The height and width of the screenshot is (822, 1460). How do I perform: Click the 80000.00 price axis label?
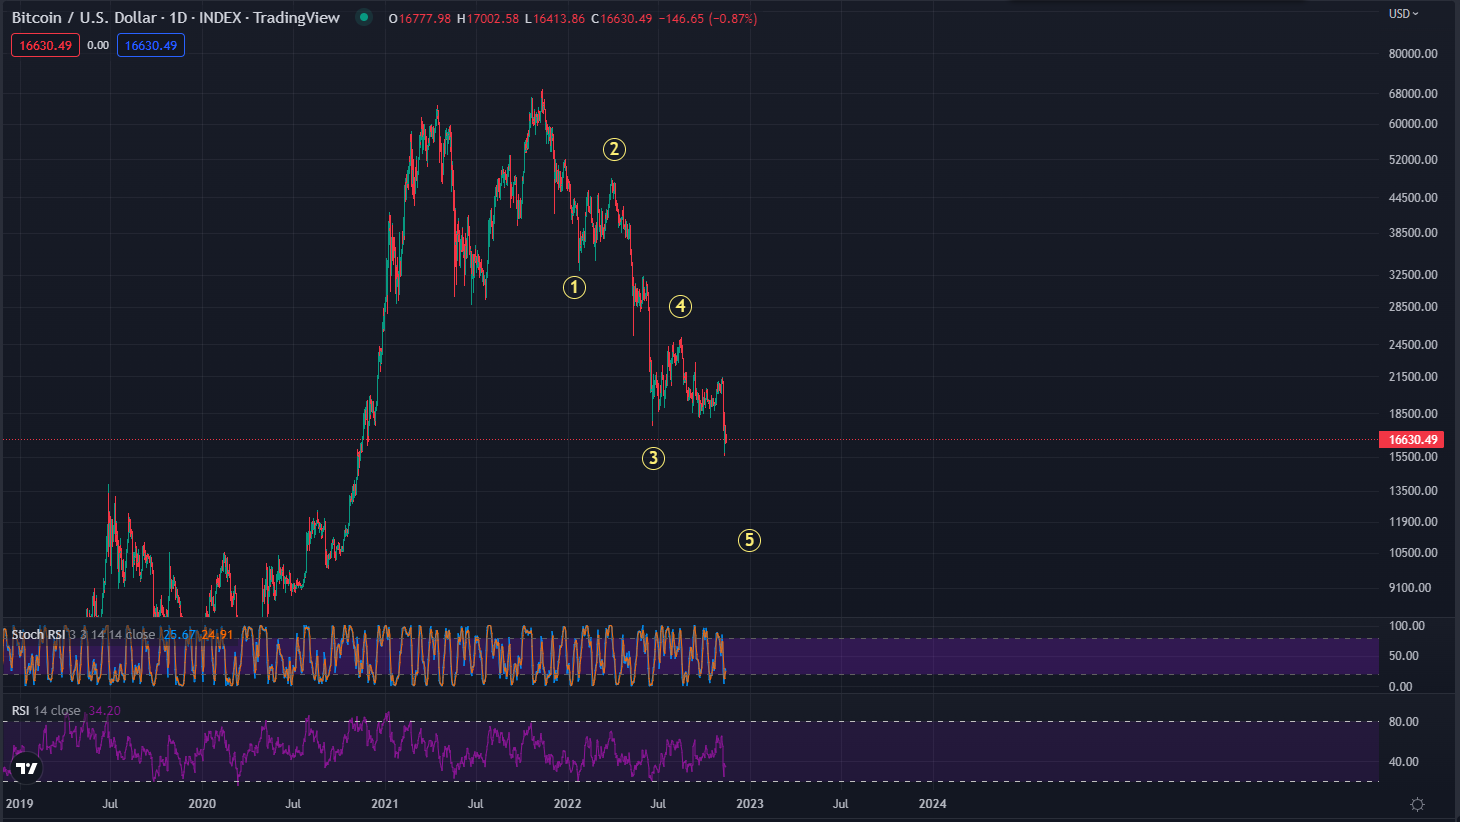click(1413, 54)
